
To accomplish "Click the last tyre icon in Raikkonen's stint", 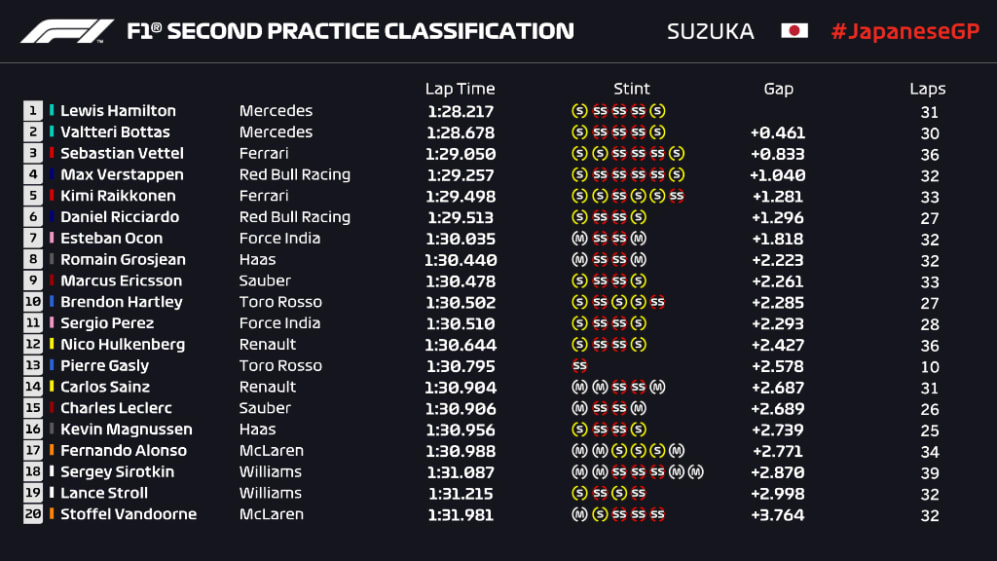I will (x=677, y=196).
